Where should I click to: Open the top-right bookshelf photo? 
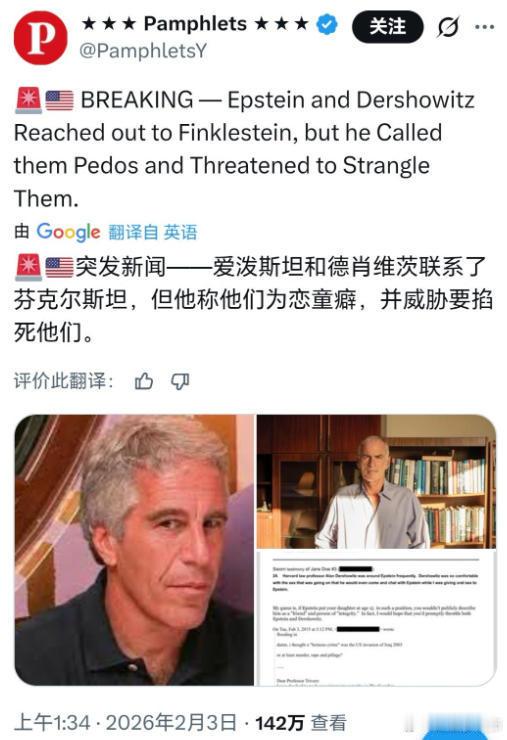tap(376, 481)
